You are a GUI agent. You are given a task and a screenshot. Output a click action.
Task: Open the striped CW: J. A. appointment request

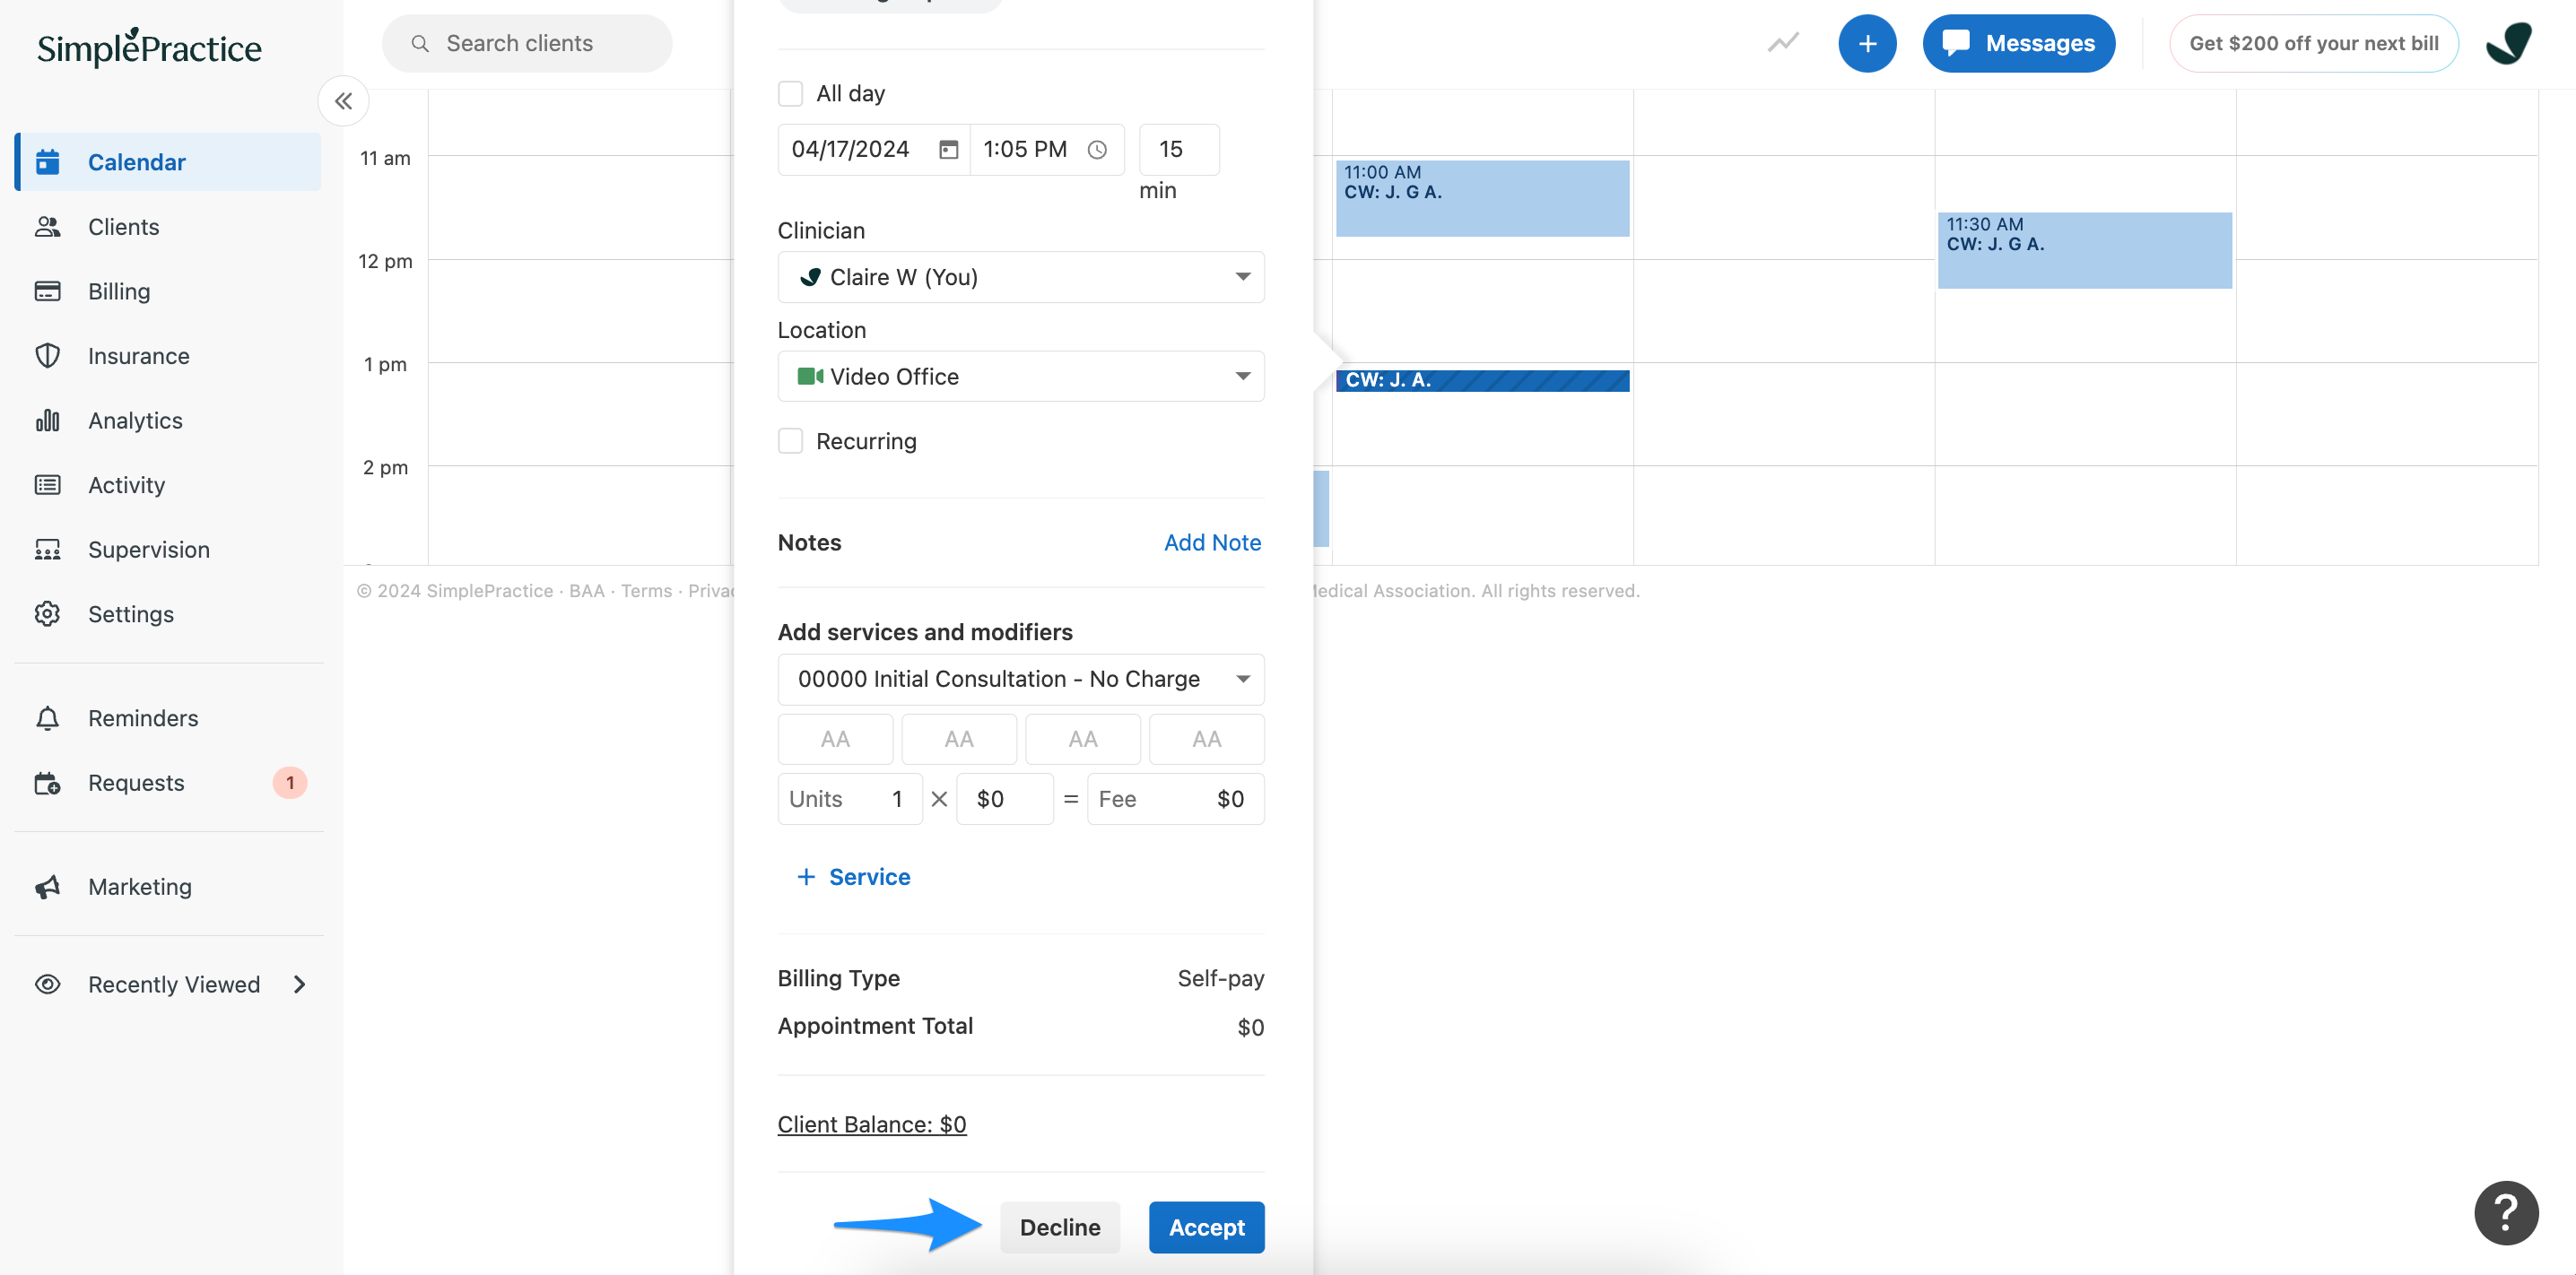point(1482,380)
